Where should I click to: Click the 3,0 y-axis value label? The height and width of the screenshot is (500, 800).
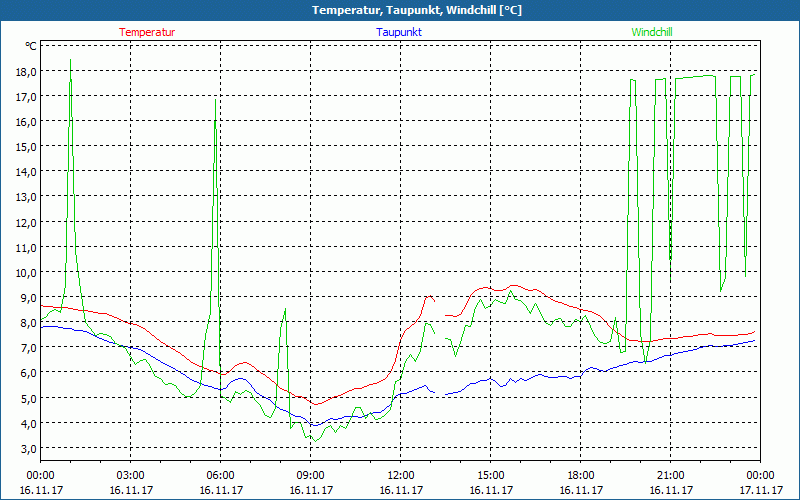(x=28, y=448)
